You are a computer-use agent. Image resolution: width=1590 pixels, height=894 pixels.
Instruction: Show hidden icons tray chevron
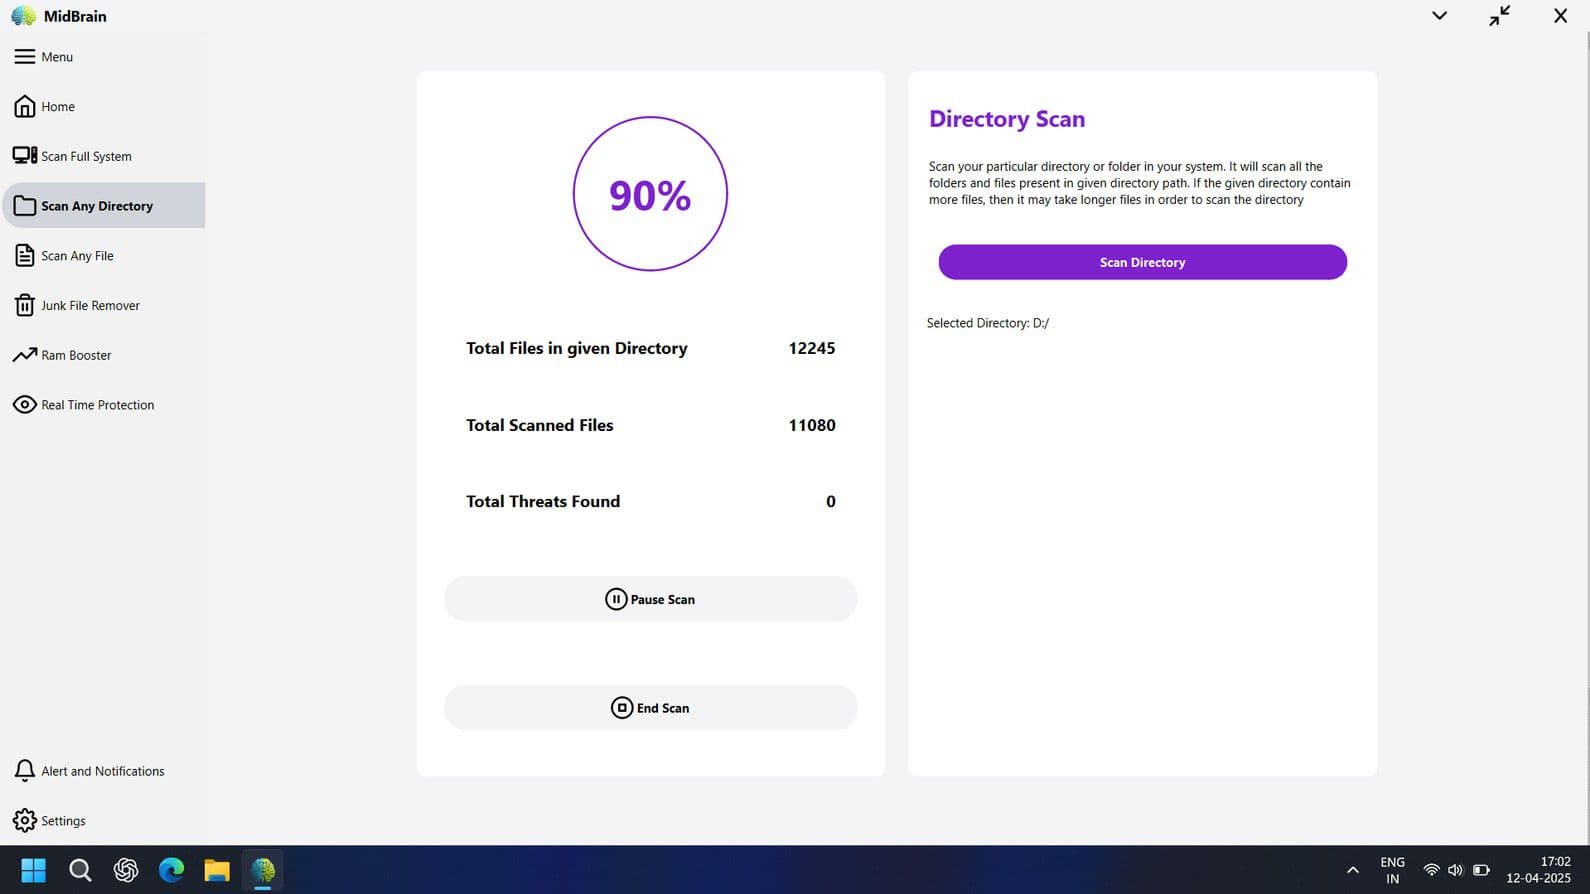pos(1352,870)
